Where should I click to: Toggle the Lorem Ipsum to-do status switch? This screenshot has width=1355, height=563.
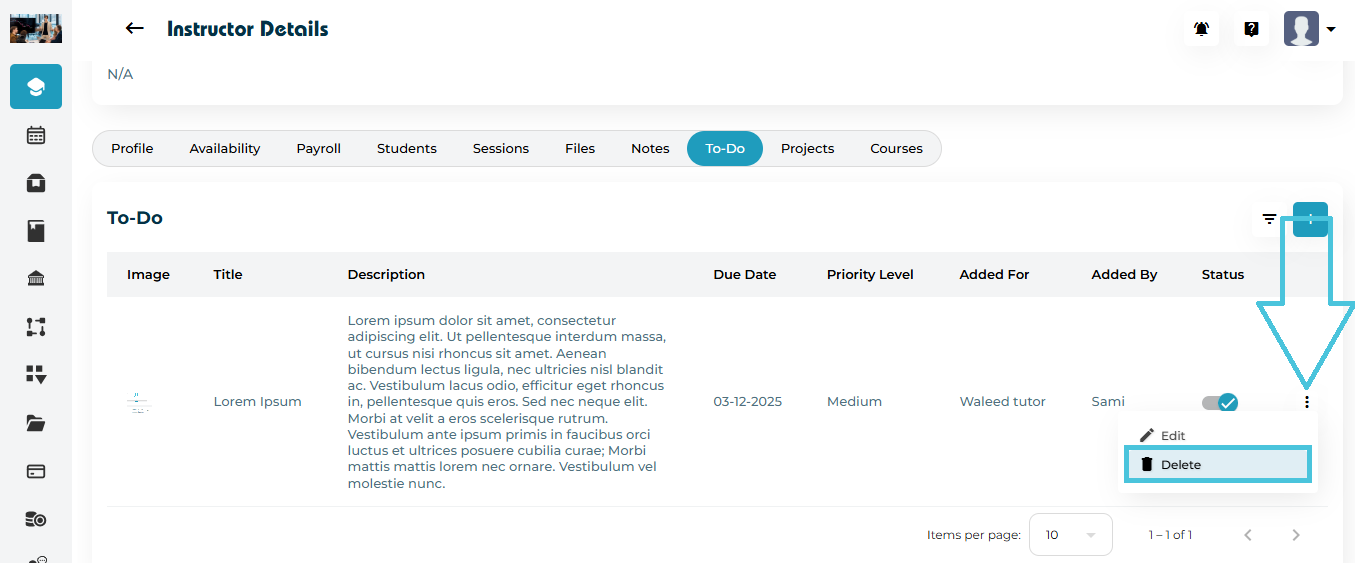1220,402
